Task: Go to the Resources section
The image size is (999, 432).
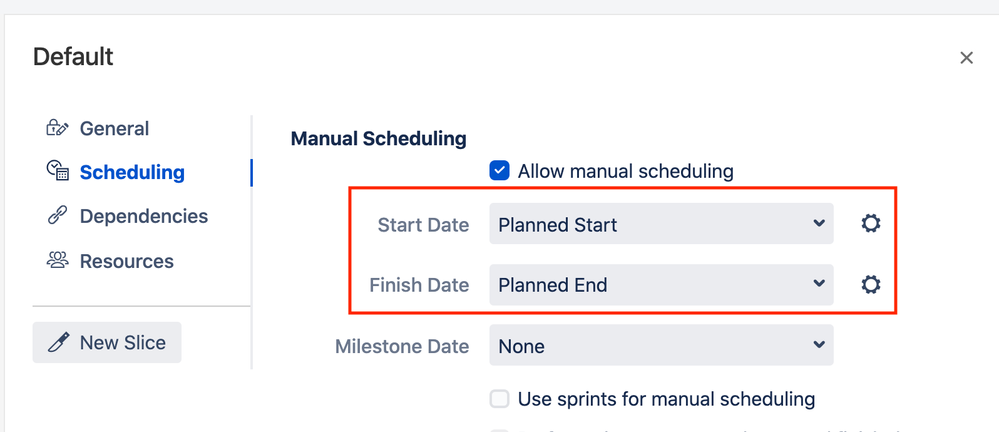Action: [126, 261]
